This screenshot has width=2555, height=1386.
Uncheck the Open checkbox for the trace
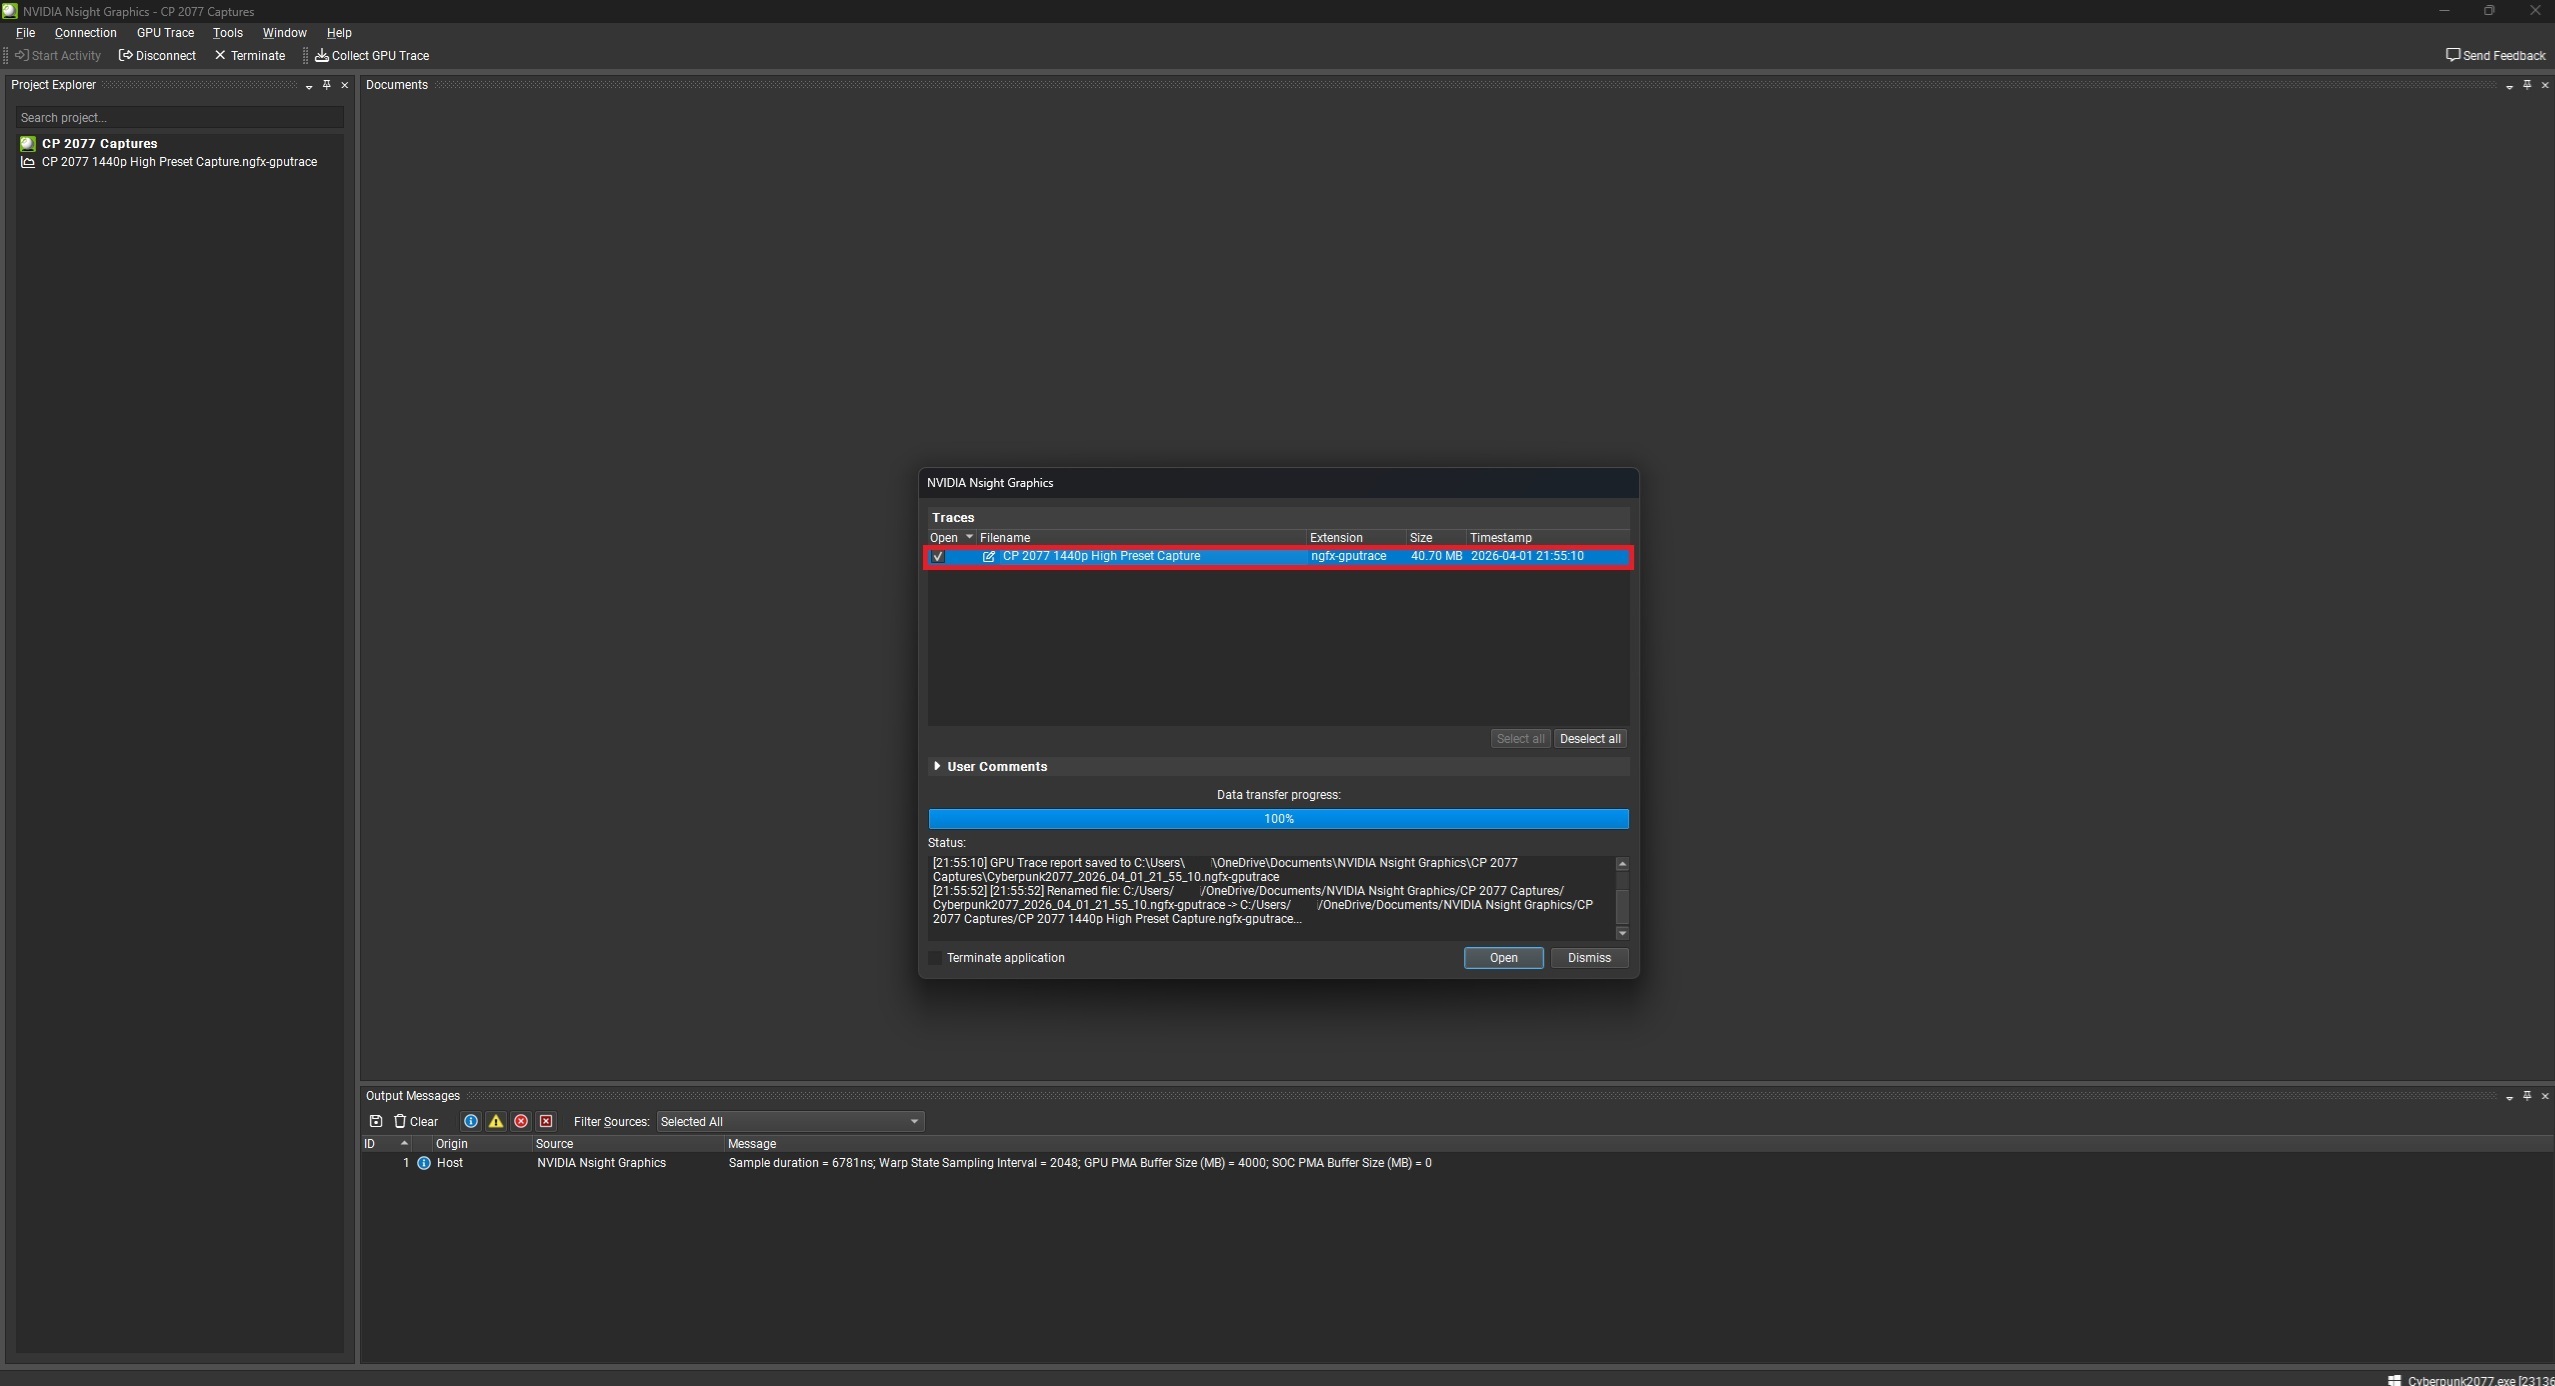pyautogui.click(x=938, y=557)
